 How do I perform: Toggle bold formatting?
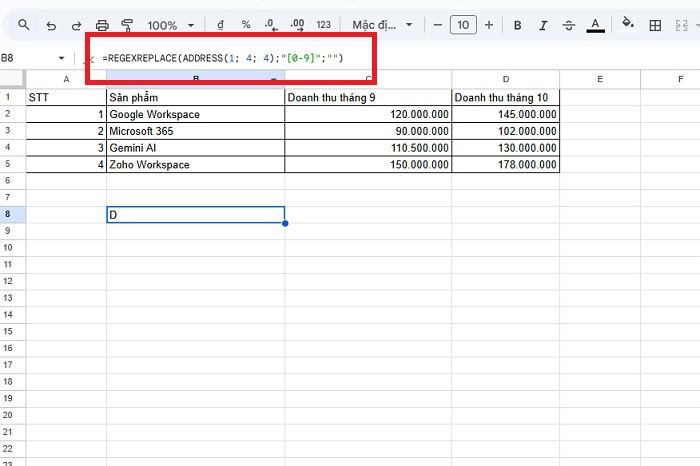point(517,25)
